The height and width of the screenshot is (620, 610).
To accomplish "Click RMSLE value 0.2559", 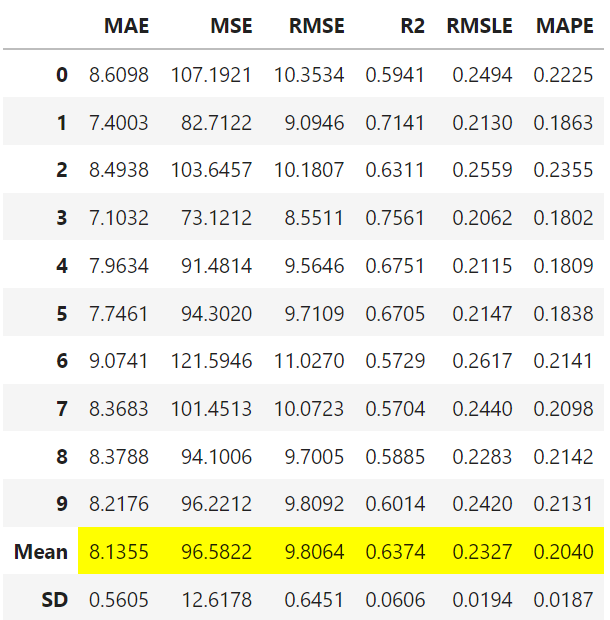I will [482, 170].
